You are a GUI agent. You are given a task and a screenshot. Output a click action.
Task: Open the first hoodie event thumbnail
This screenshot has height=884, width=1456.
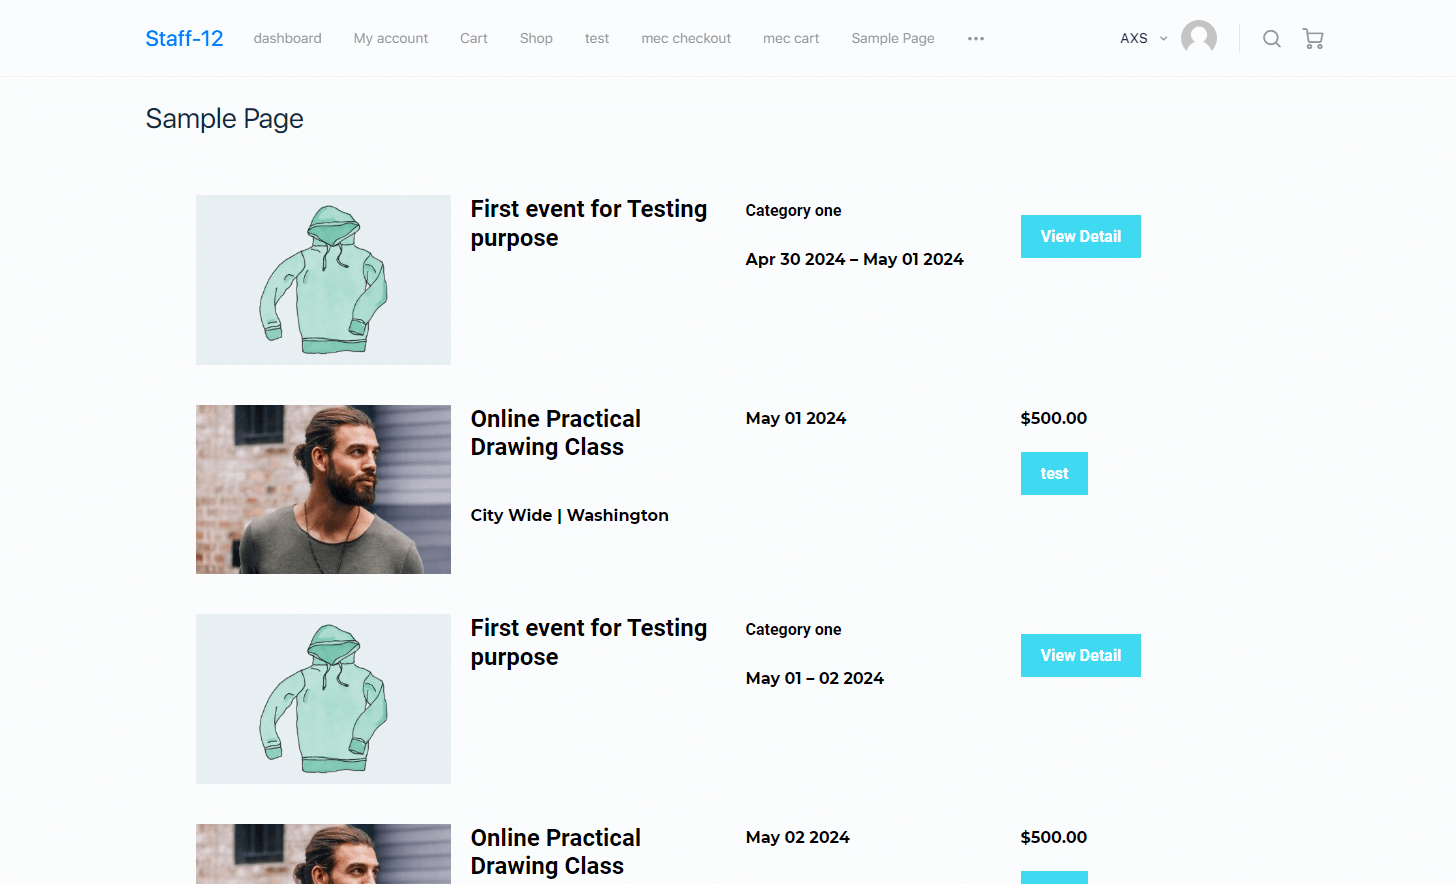tap(323, 280)
